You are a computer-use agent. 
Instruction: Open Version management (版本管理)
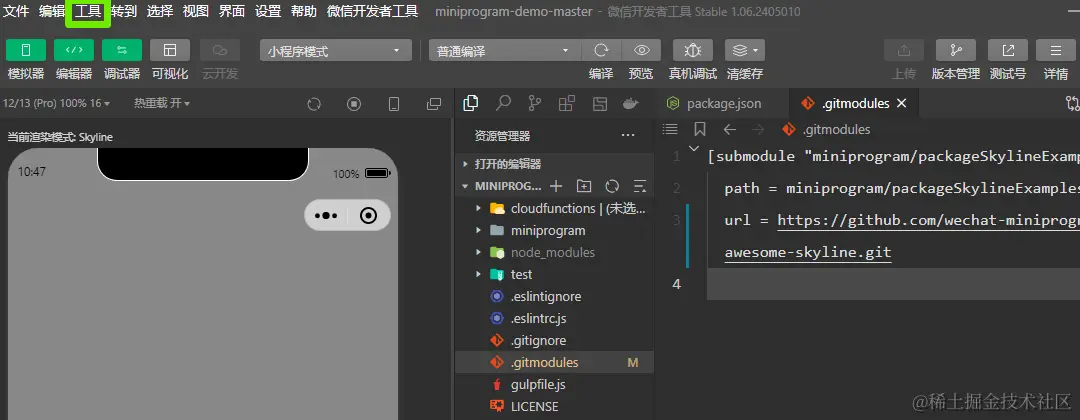tap(955, 50)
